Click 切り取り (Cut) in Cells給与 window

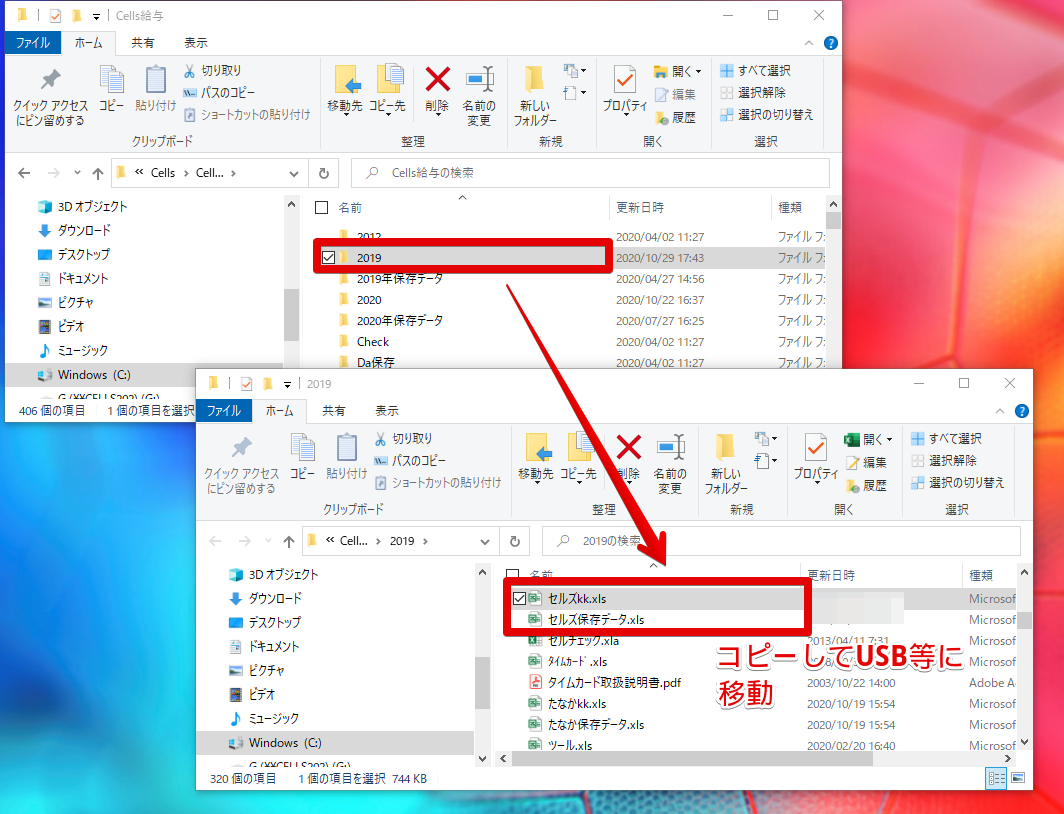pos(212,71)
